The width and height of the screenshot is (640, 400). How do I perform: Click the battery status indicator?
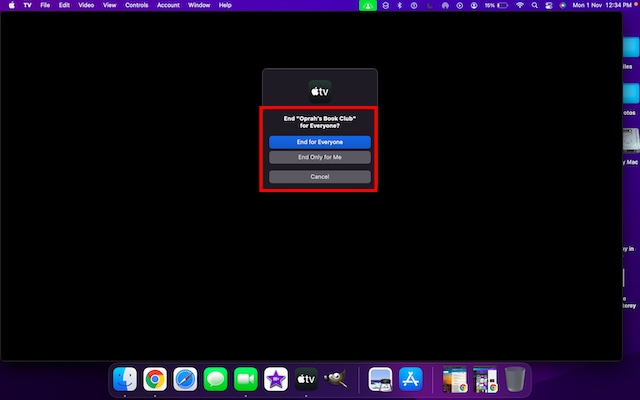pyautogui.click(x=496, y=5)
